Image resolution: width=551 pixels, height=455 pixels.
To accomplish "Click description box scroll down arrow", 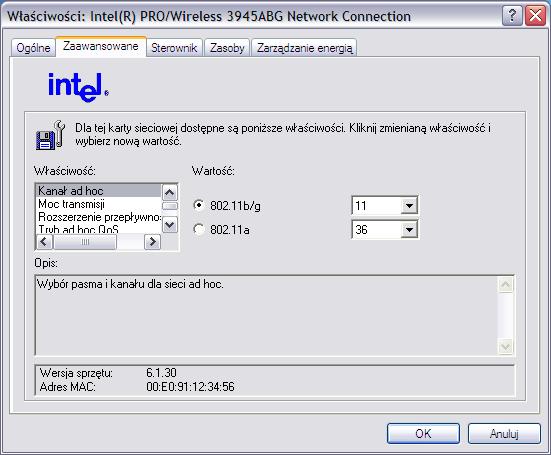I will 505,347.
